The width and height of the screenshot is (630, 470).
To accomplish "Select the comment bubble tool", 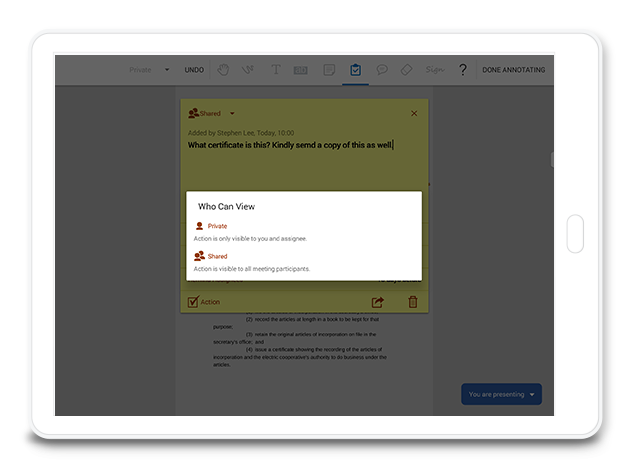I will [382, 69].
